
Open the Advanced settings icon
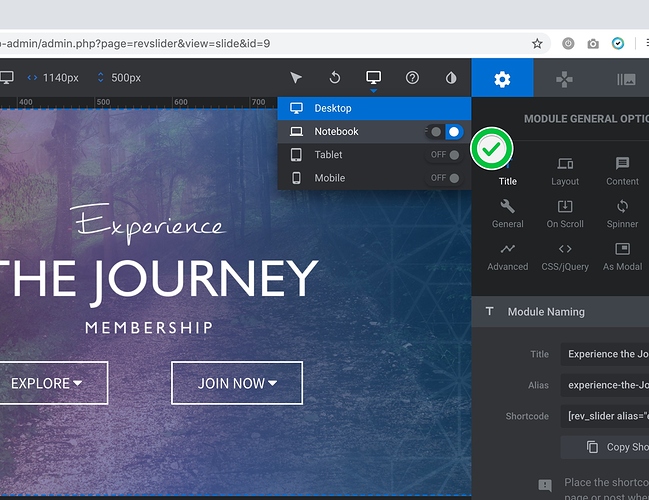pyautogui.click(x=508, y=256)
